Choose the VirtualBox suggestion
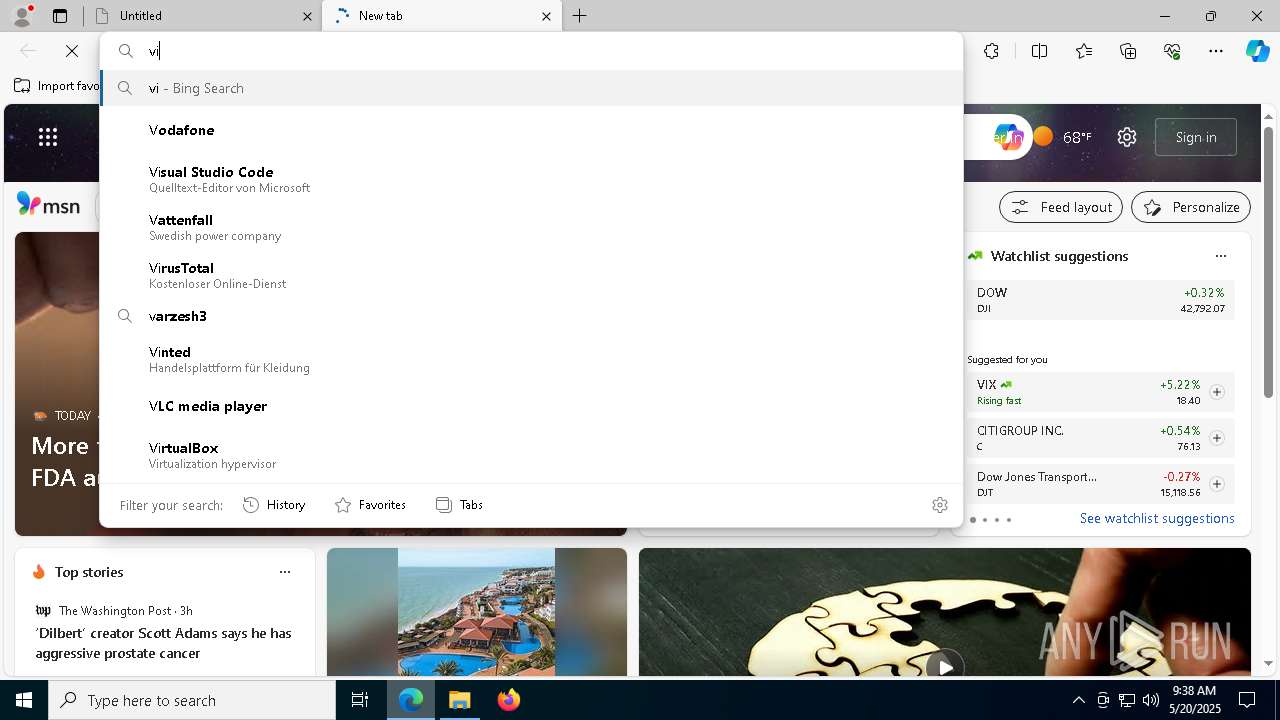The height and width of the screenshot is (720, 1280). pos(531,455)
